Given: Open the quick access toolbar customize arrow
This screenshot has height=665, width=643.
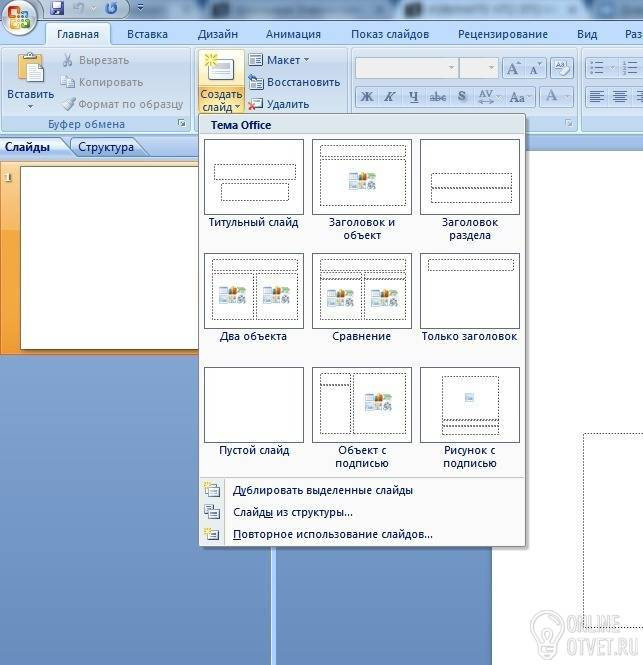Looking at the screenshot, I should (140, 8).
